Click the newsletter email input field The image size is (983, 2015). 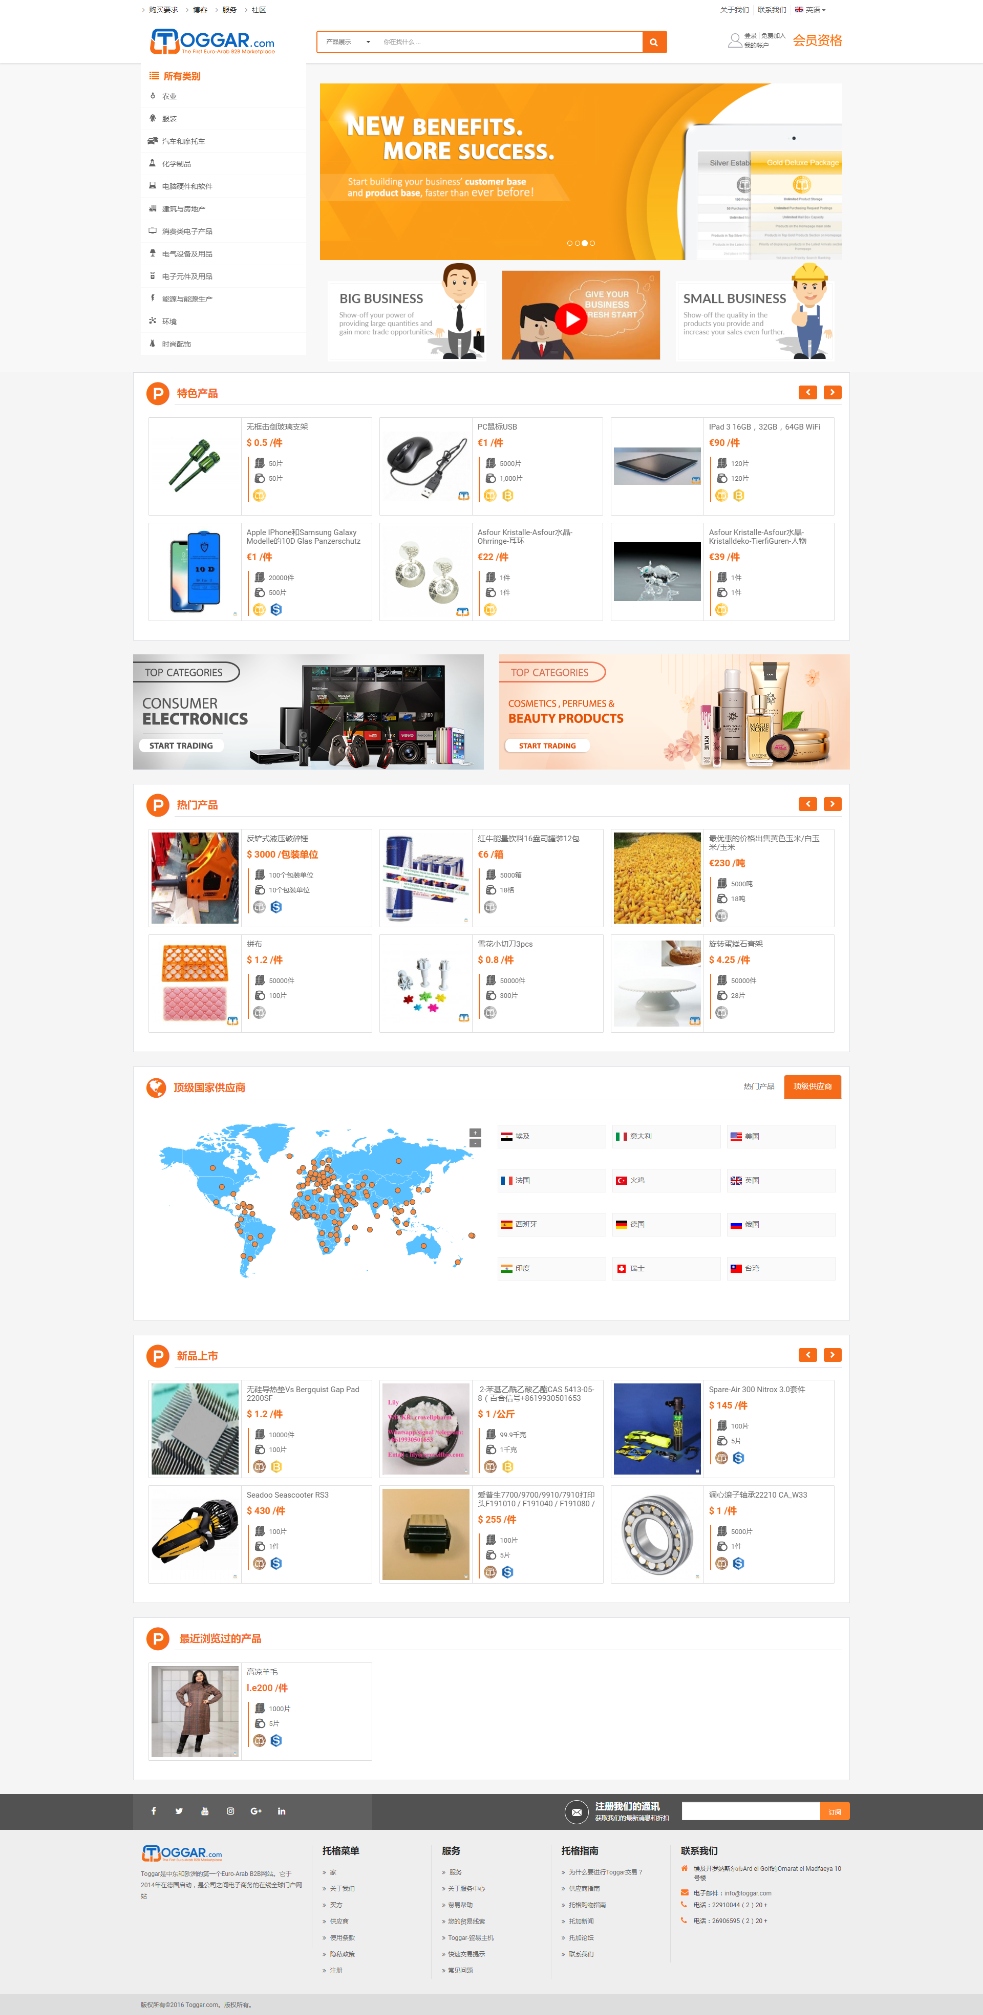coord(751,1811)
